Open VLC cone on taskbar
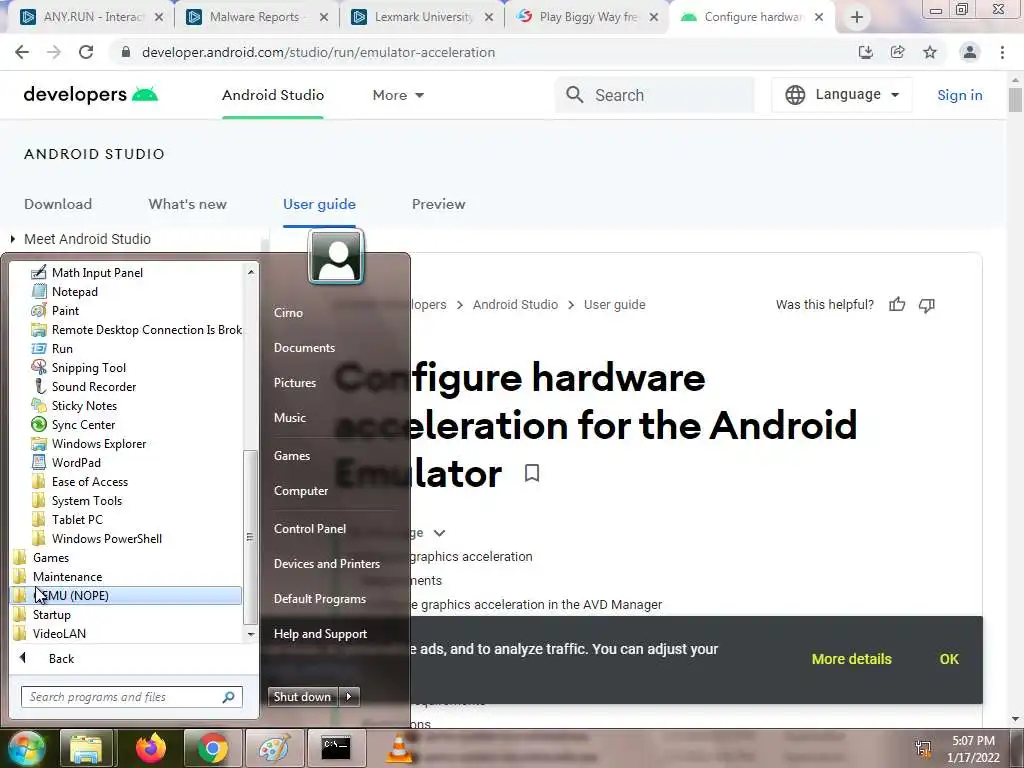The height and width of the screenshot is (768, 1024). [399, 748]
